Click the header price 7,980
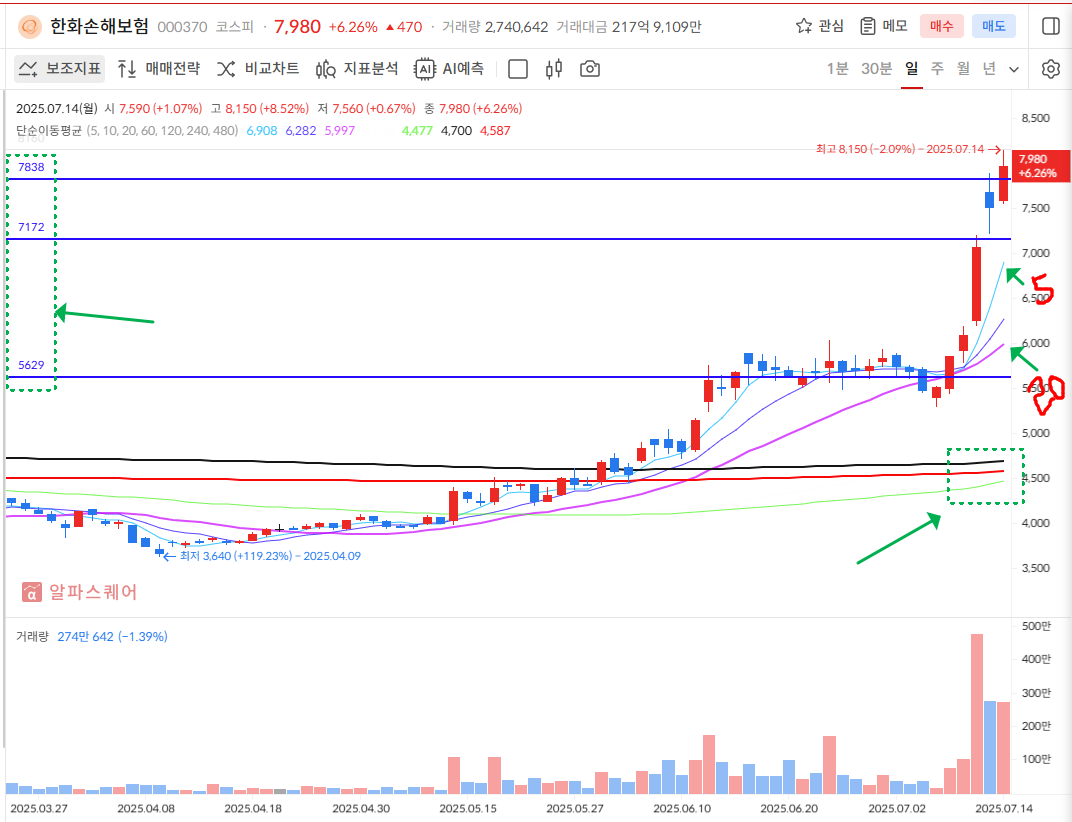 pos(297,27)
